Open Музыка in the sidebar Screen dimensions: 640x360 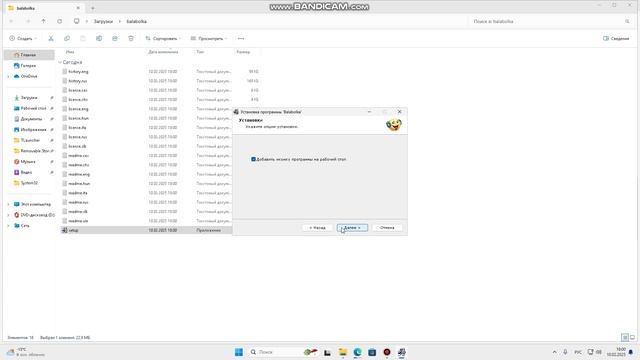(x=28, y=162)
